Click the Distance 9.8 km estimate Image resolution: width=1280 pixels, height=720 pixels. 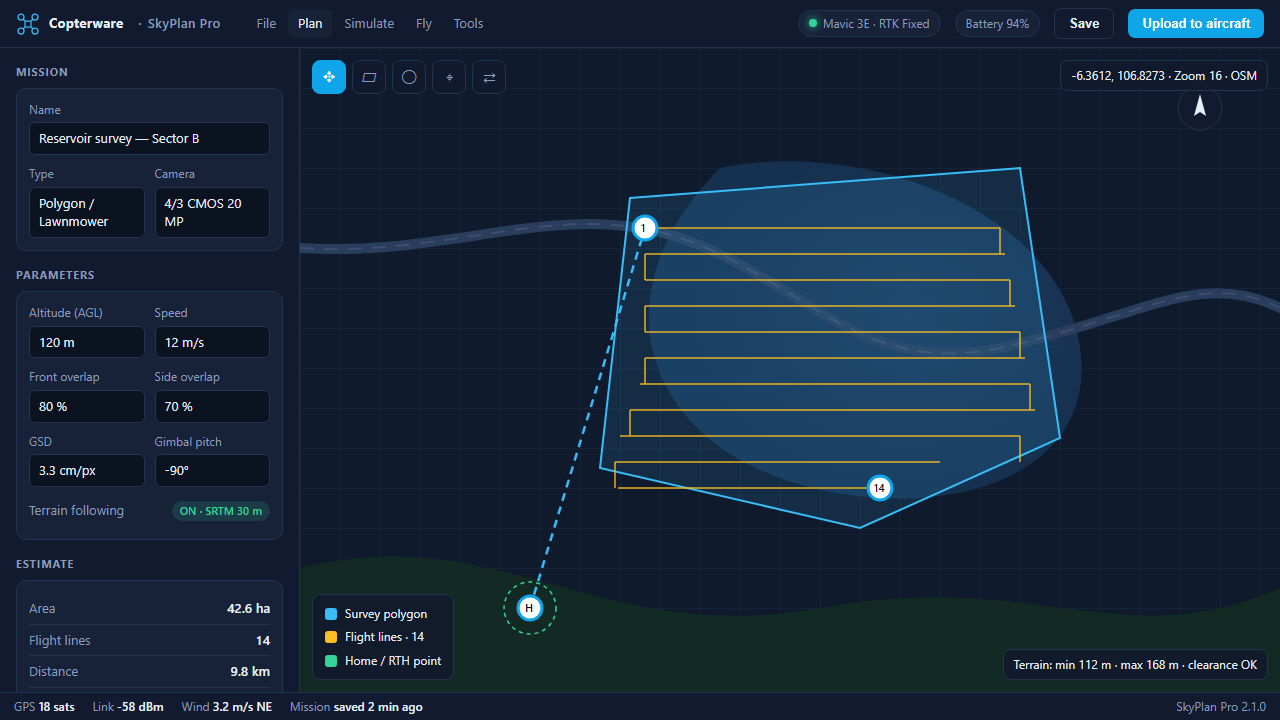[149, 672]
